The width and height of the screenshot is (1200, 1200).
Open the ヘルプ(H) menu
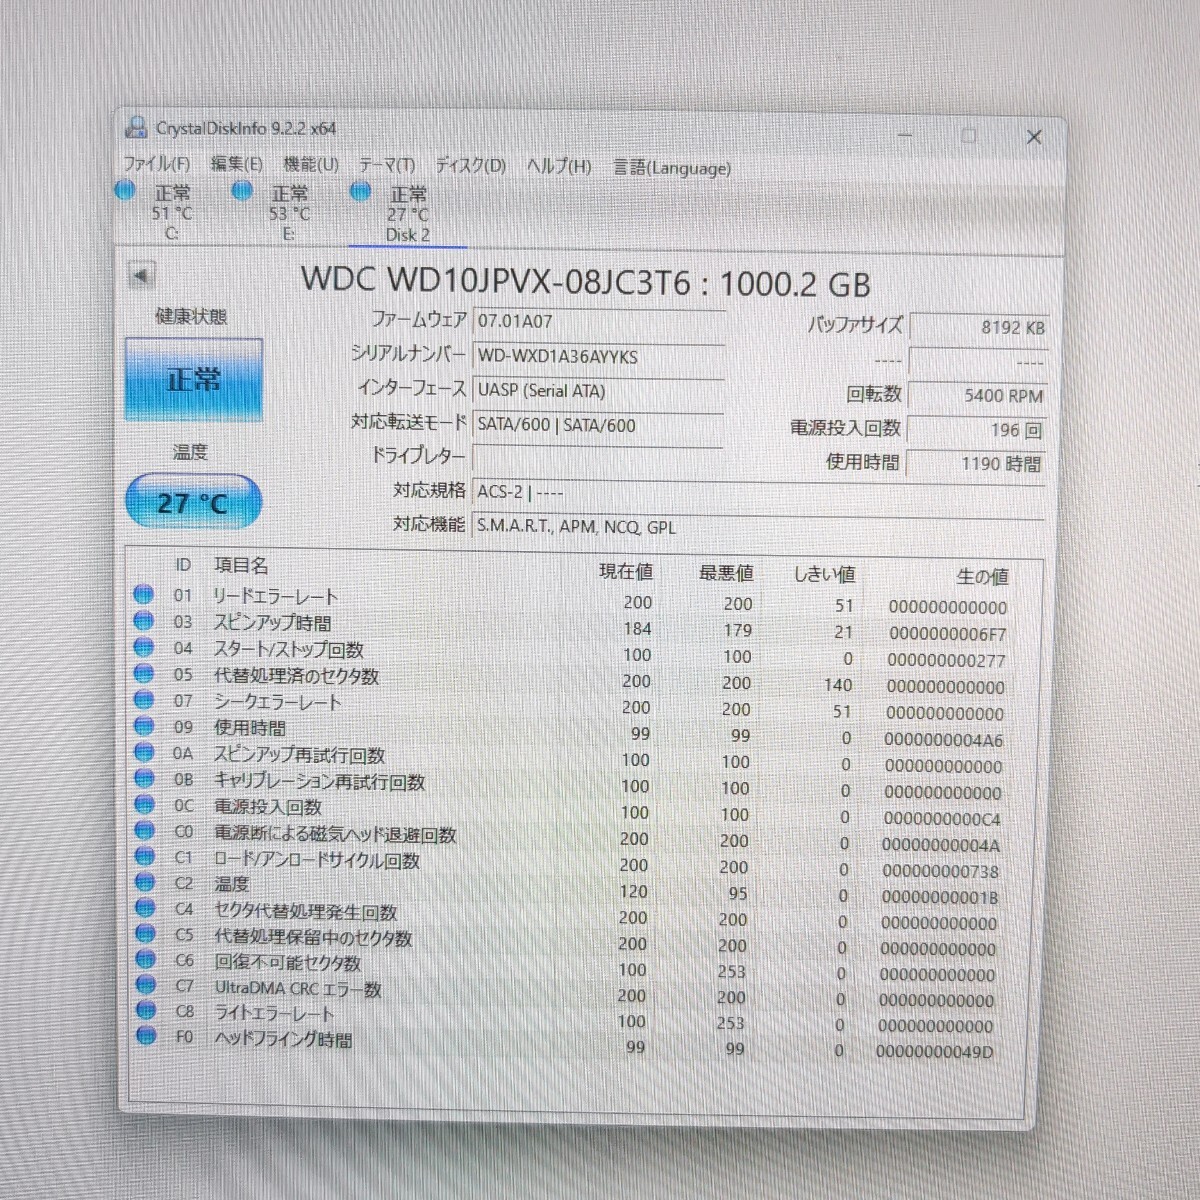[559, 167]
